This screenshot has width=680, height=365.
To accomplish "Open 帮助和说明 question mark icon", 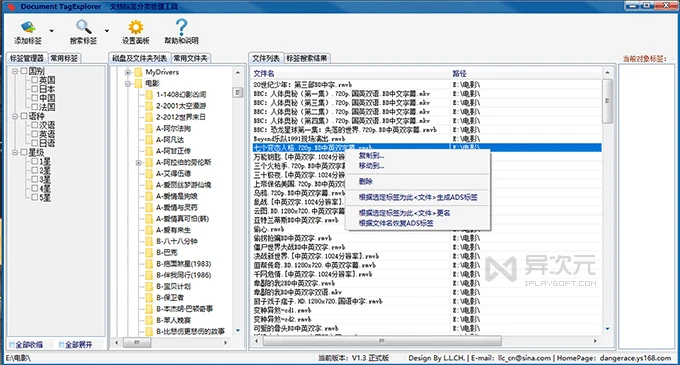I will tap(181, 27).
